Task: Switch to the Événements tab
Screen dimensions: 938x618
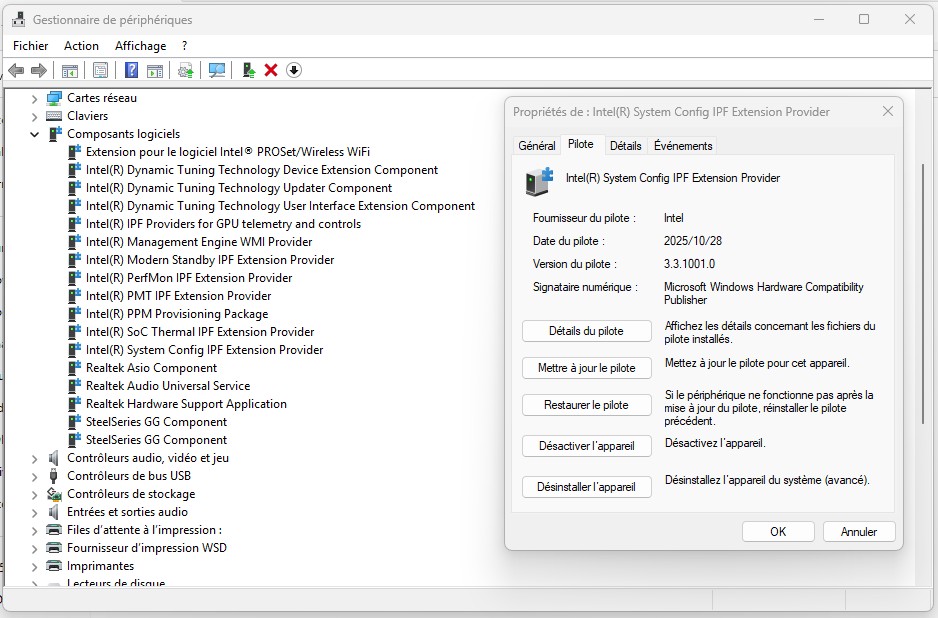Action: click(683, 146)
